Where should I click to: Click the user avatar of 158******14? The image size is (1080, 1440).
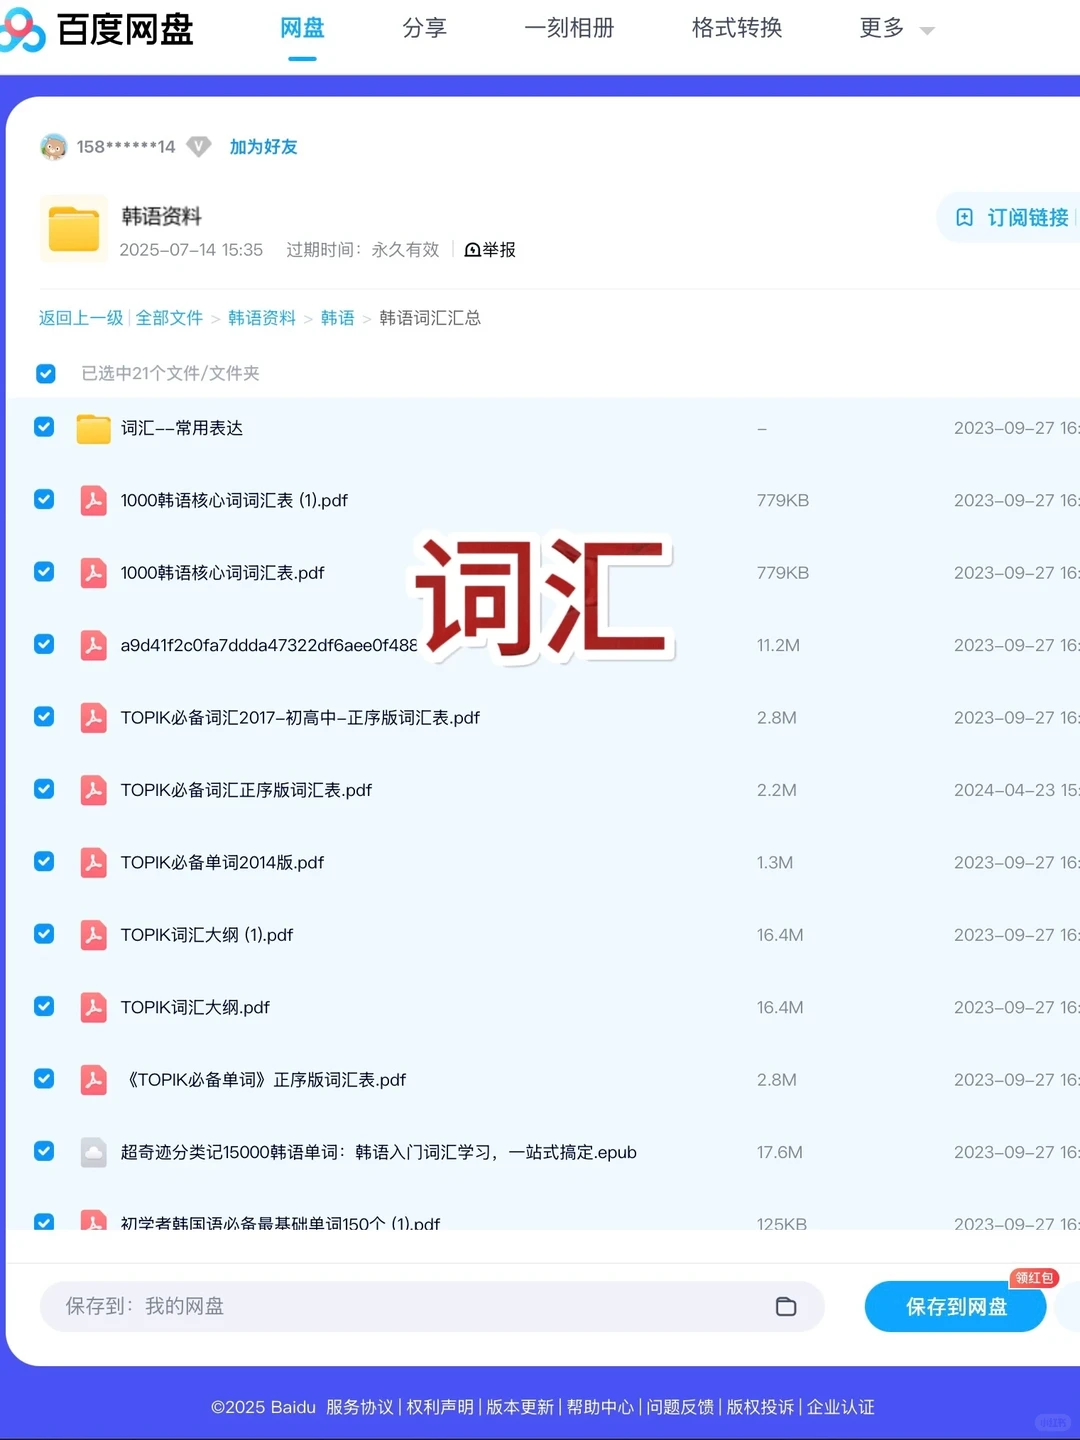55,146
